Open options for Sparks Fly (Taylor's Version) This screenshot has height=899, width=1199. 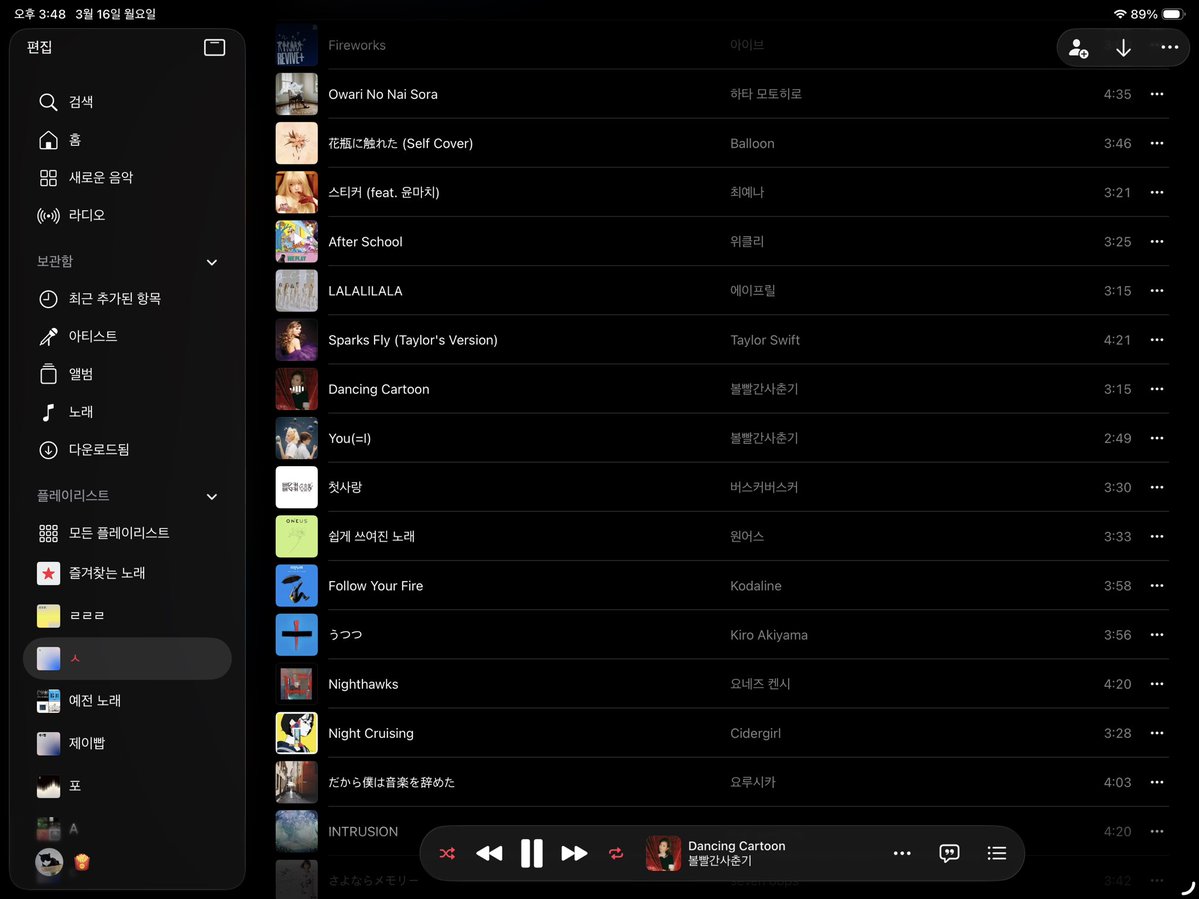tap(1156, 339)
